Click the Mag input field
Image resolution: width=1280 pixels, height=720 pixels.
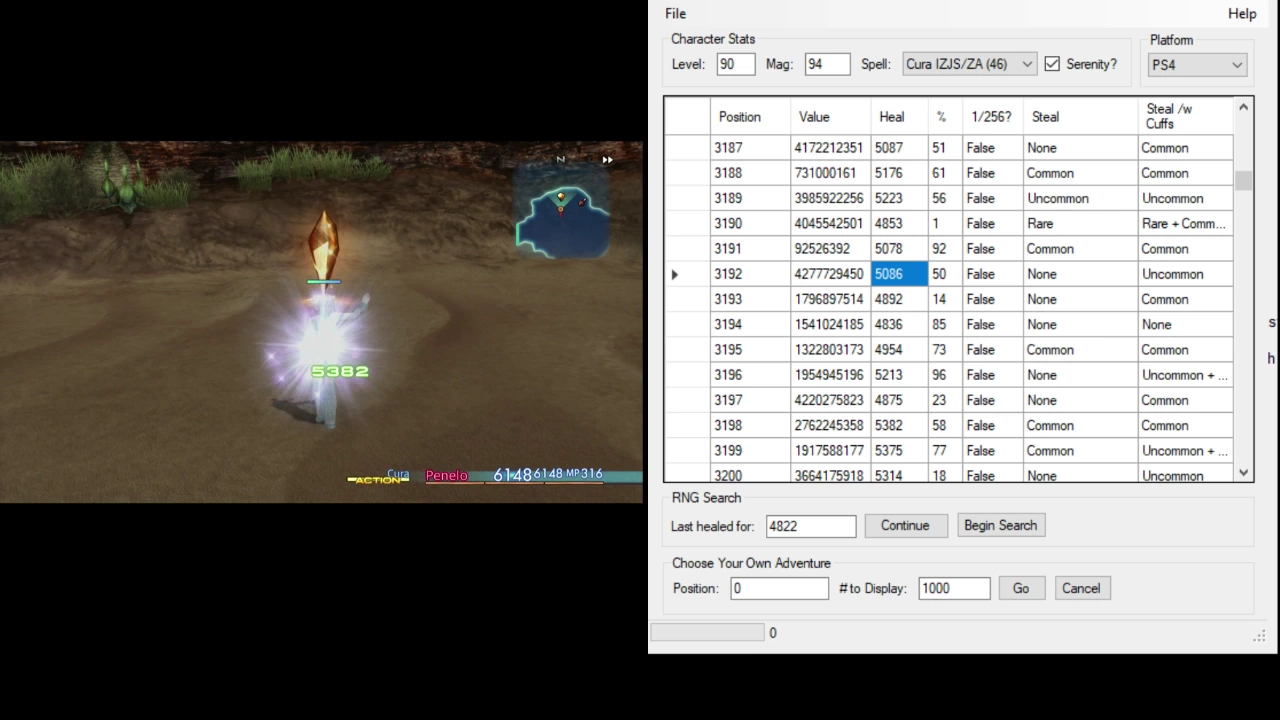[x=827, y=64]
